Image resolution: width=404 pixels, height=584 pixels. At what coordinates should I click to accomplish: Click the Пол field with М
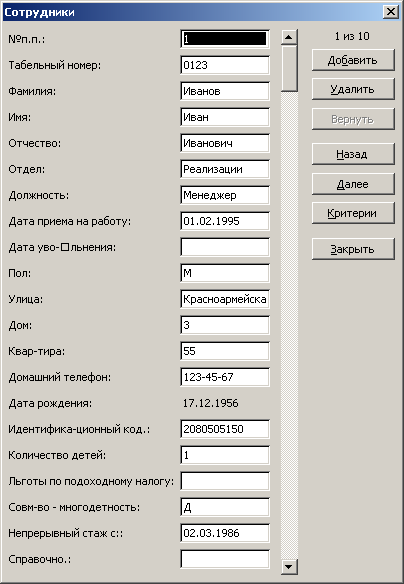pos(225,273)
